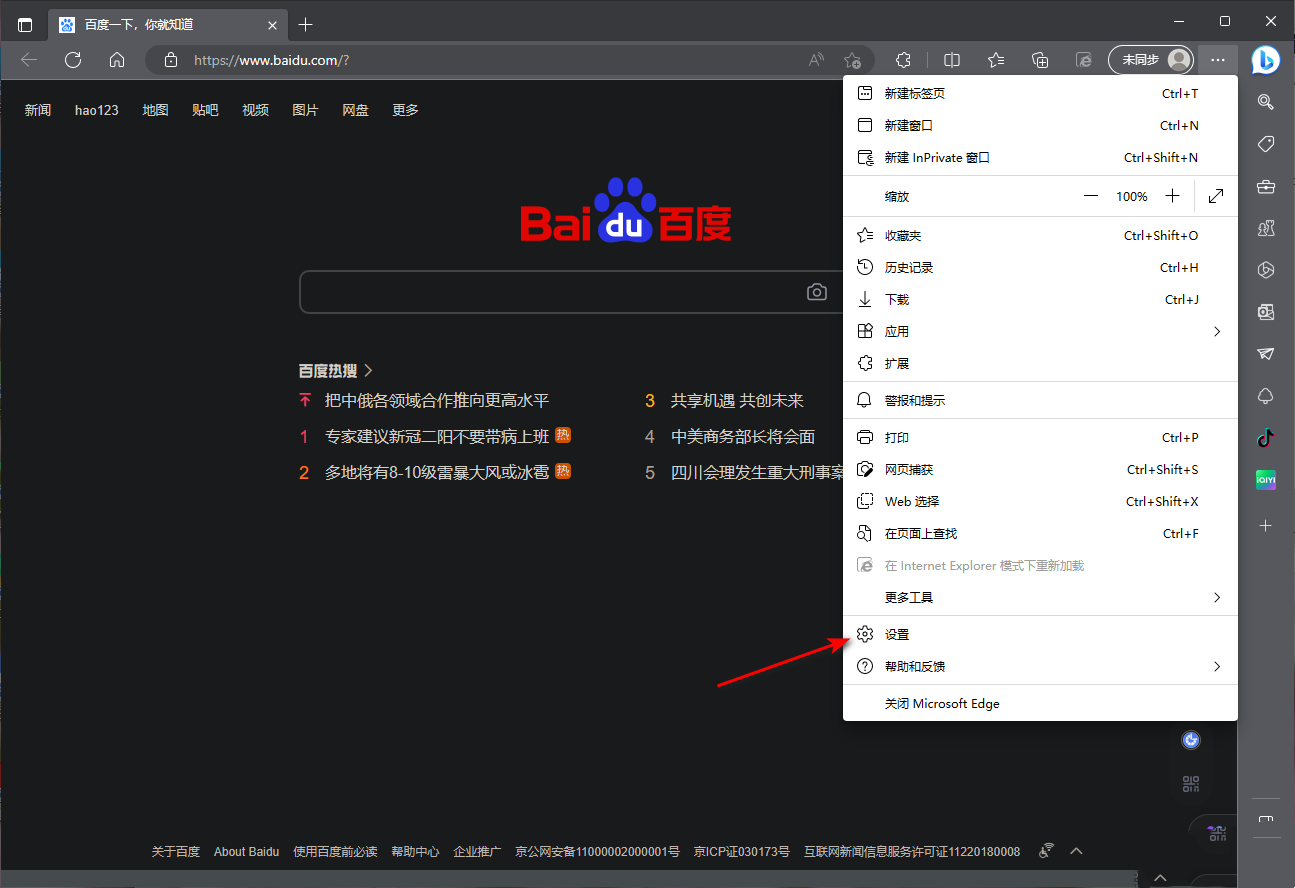The width and height of the screenshot is (1295, 888).
Task: Open the 地图 link
Action: point(155,110)
